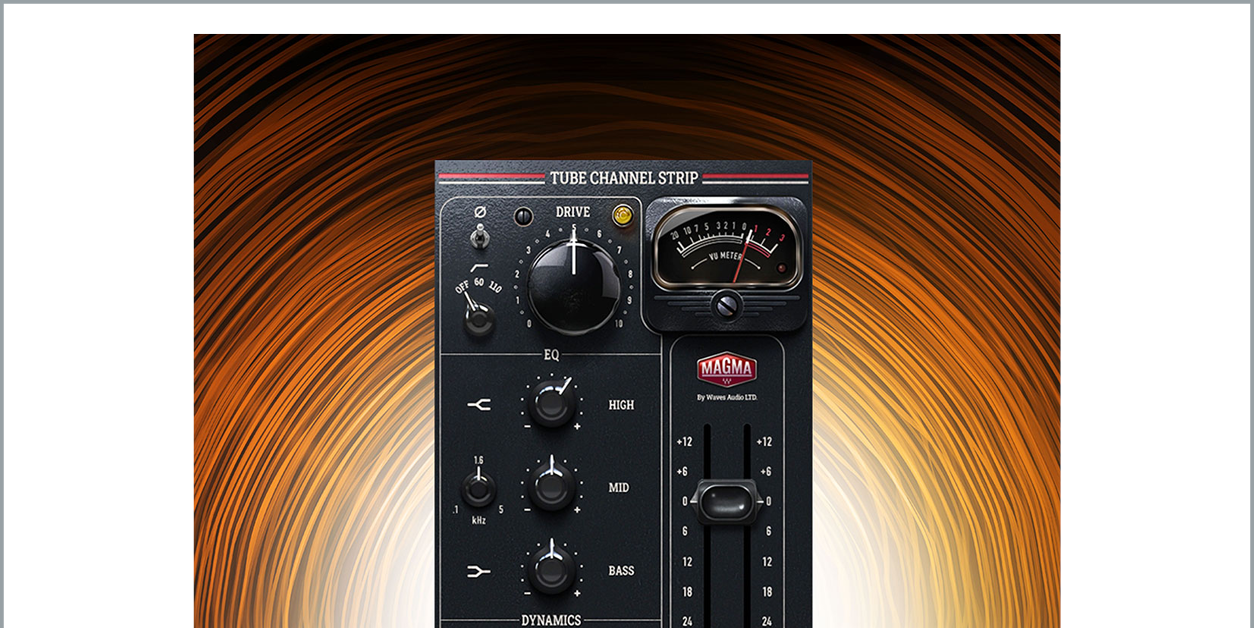The image size is (1254, 628).
Task: Flip the phase invert toggle switch
Action: (479, 236)
